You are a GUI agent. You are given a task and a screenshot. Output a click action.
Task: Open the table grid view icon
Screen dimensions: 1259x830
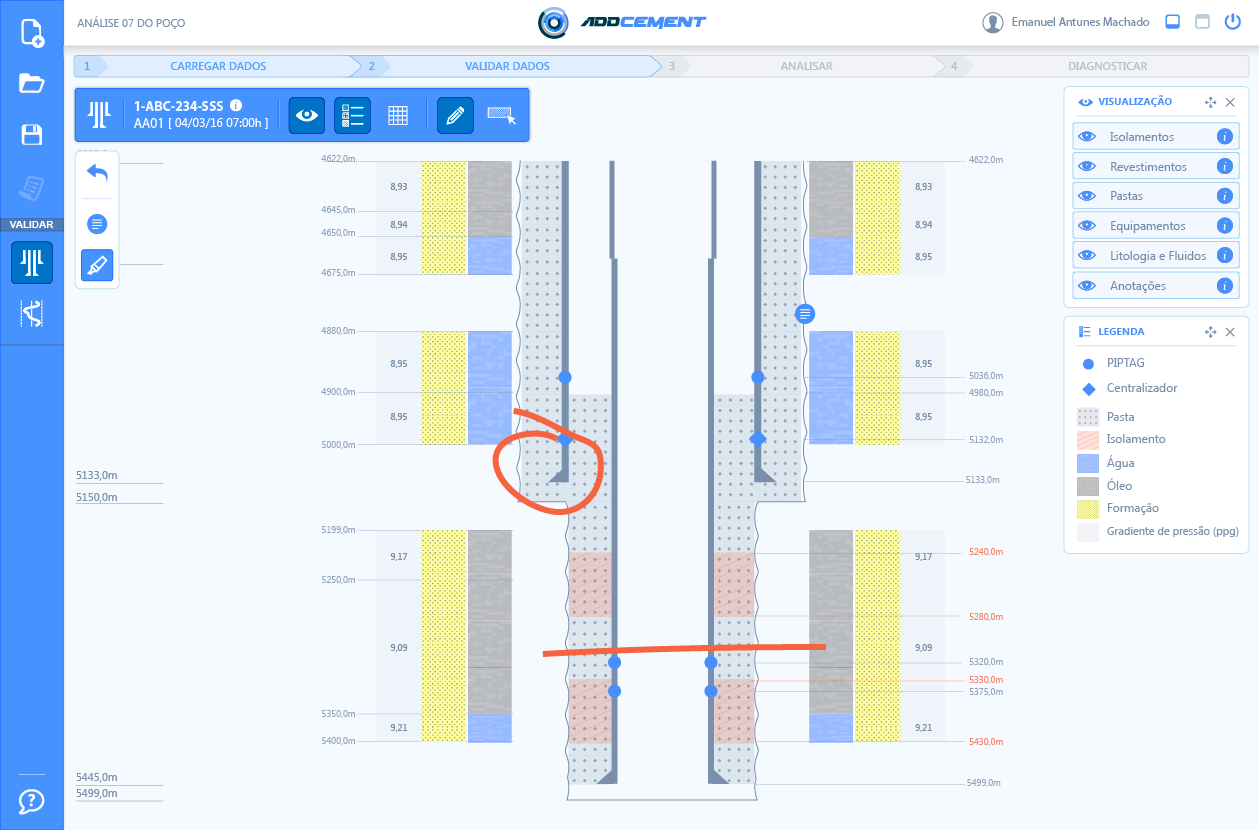pyautogui.click(x=398, y=115)
